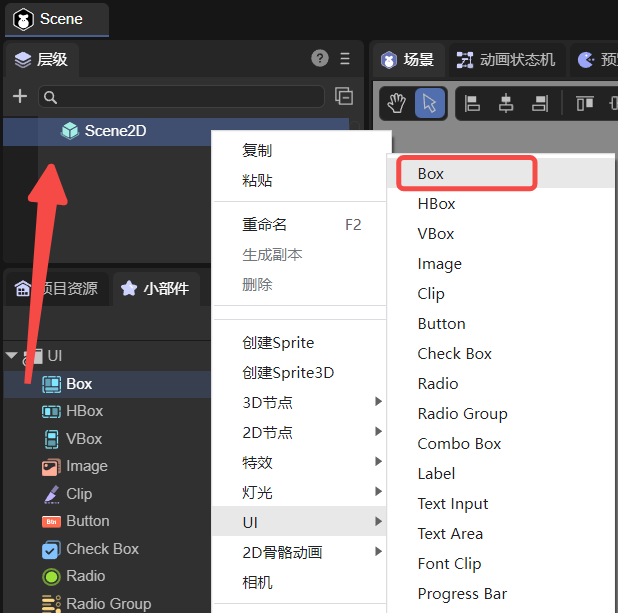
Task: Switch to the 动画状态机 tab
Action: click(506, 60)
